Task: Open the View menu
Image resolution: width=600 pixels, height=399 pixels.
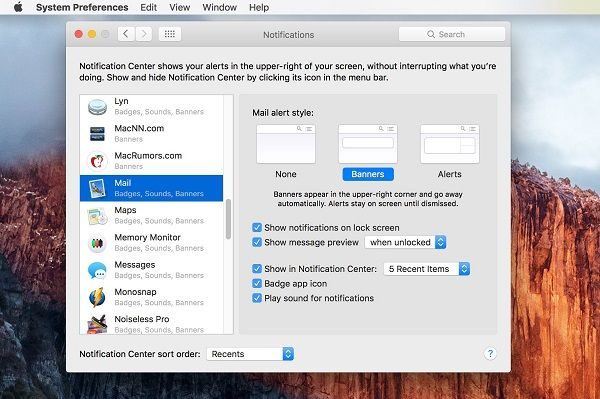Action: 179,7
